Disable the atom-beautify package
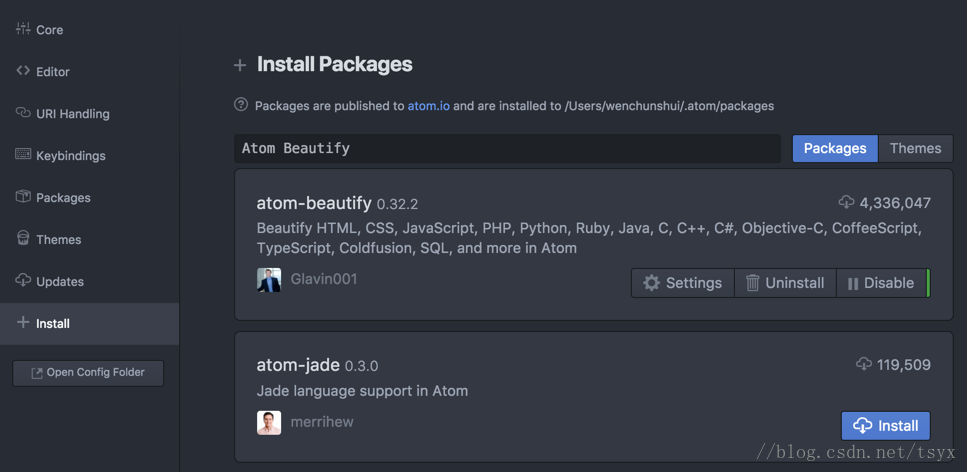The height and width of the screenshot is (472, 967). coord(881,283)
